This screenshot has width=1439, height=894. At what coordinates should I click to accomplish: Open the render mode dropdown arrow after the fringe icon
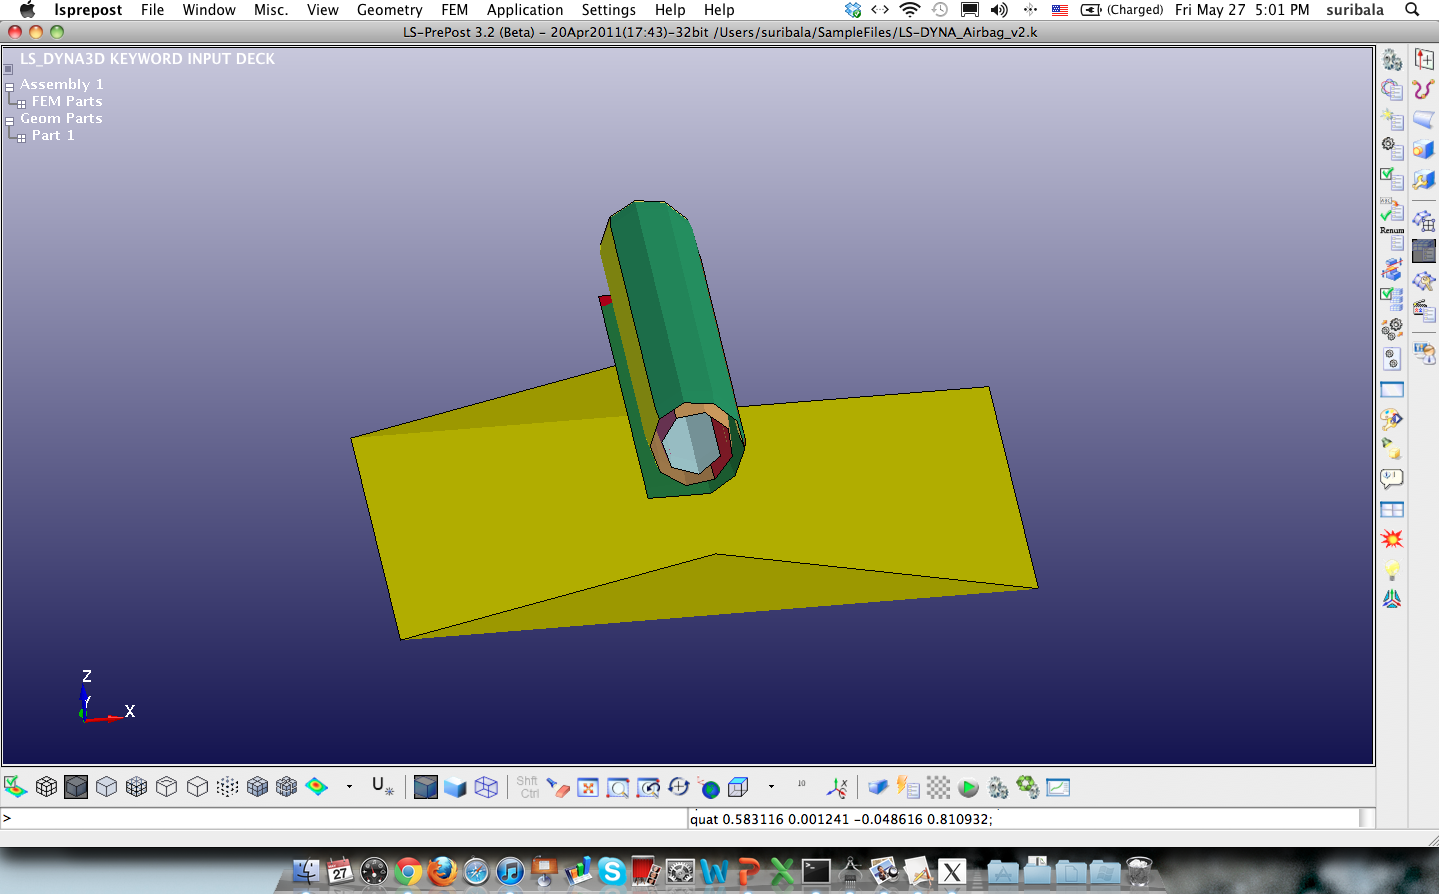pos(349,787)
